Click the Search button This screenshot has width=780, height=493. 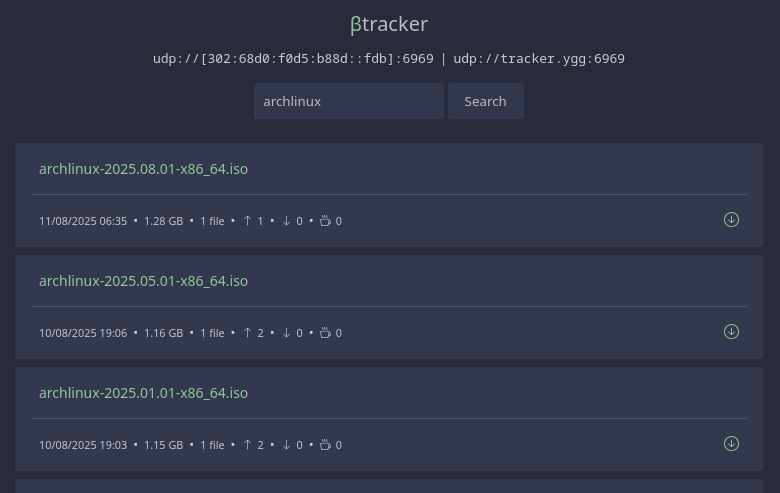[x=486, y=101]
